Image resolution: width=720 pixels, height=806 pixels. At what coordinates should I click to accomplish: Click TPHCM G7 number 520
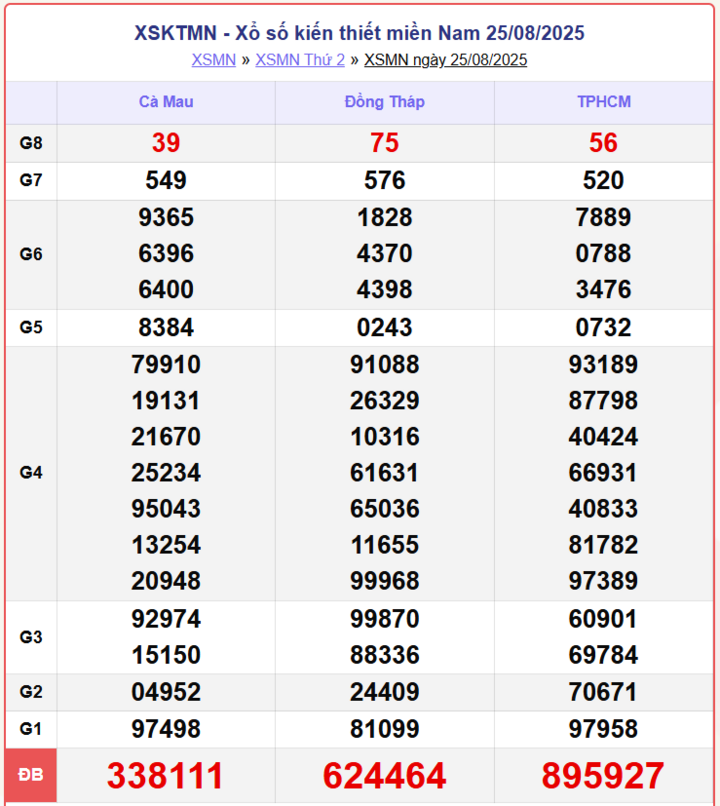click(603, 180)
